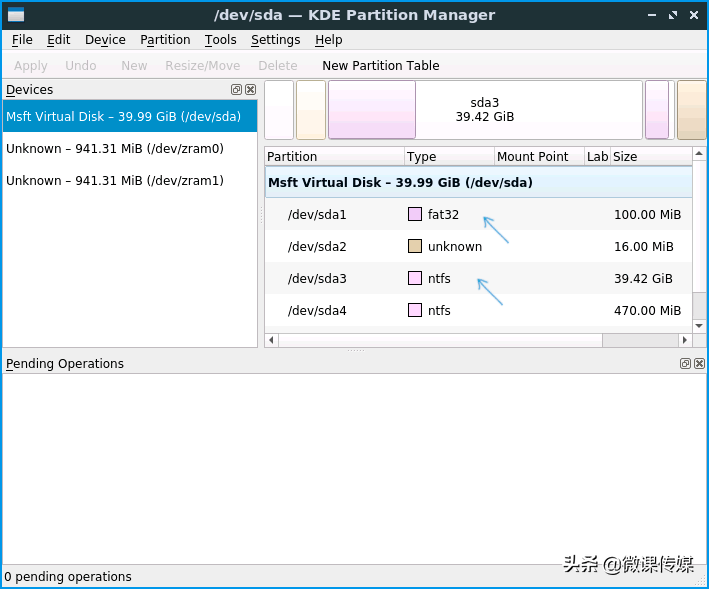
Task: Click the Undo toolbar button
Action: click(x=80, y=66)
